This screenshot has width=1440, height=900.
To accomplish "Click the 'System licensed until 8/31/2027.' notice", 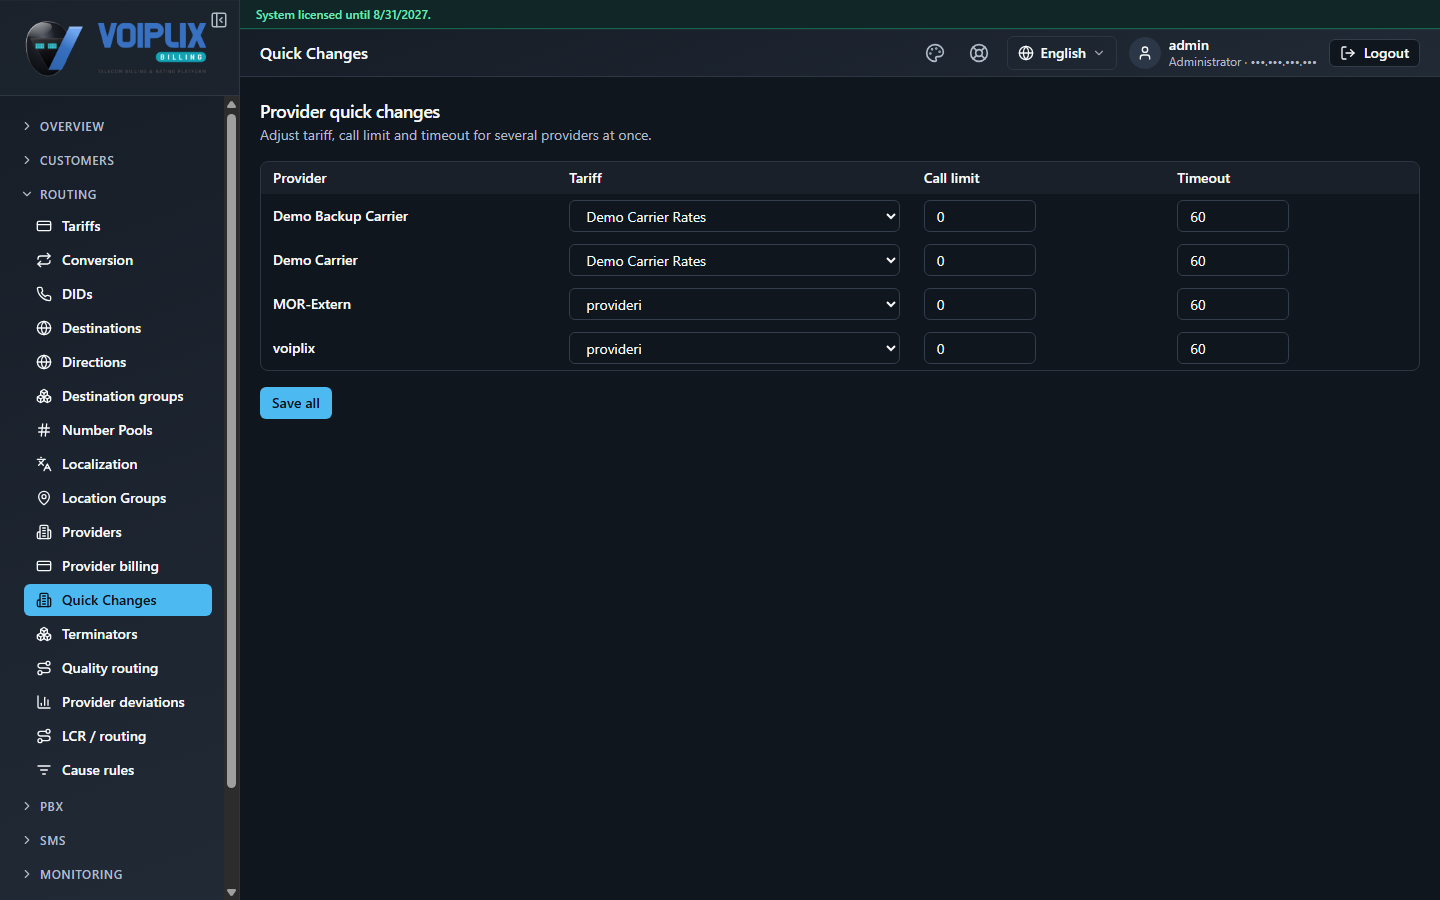I will (x=343, y=14).
